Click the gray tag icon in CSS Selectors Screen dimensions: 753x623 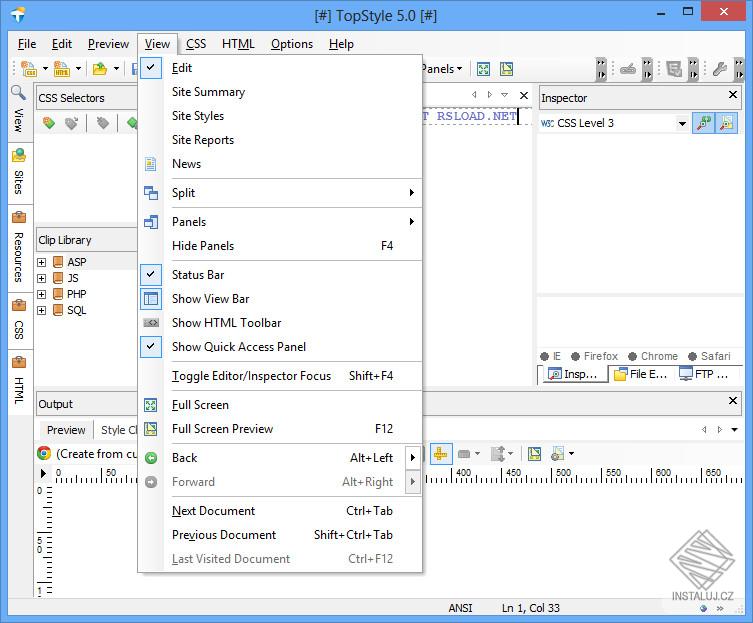point(102,123)
